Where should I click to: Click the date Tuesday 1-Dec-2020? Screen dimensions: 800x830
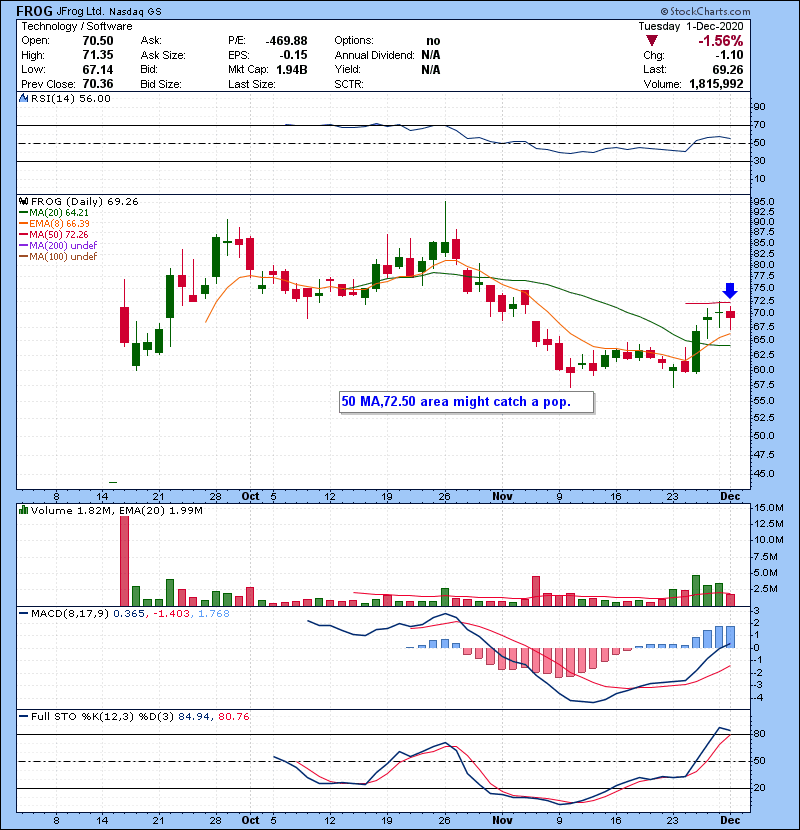pyautogui.click(x=691, y=26)
